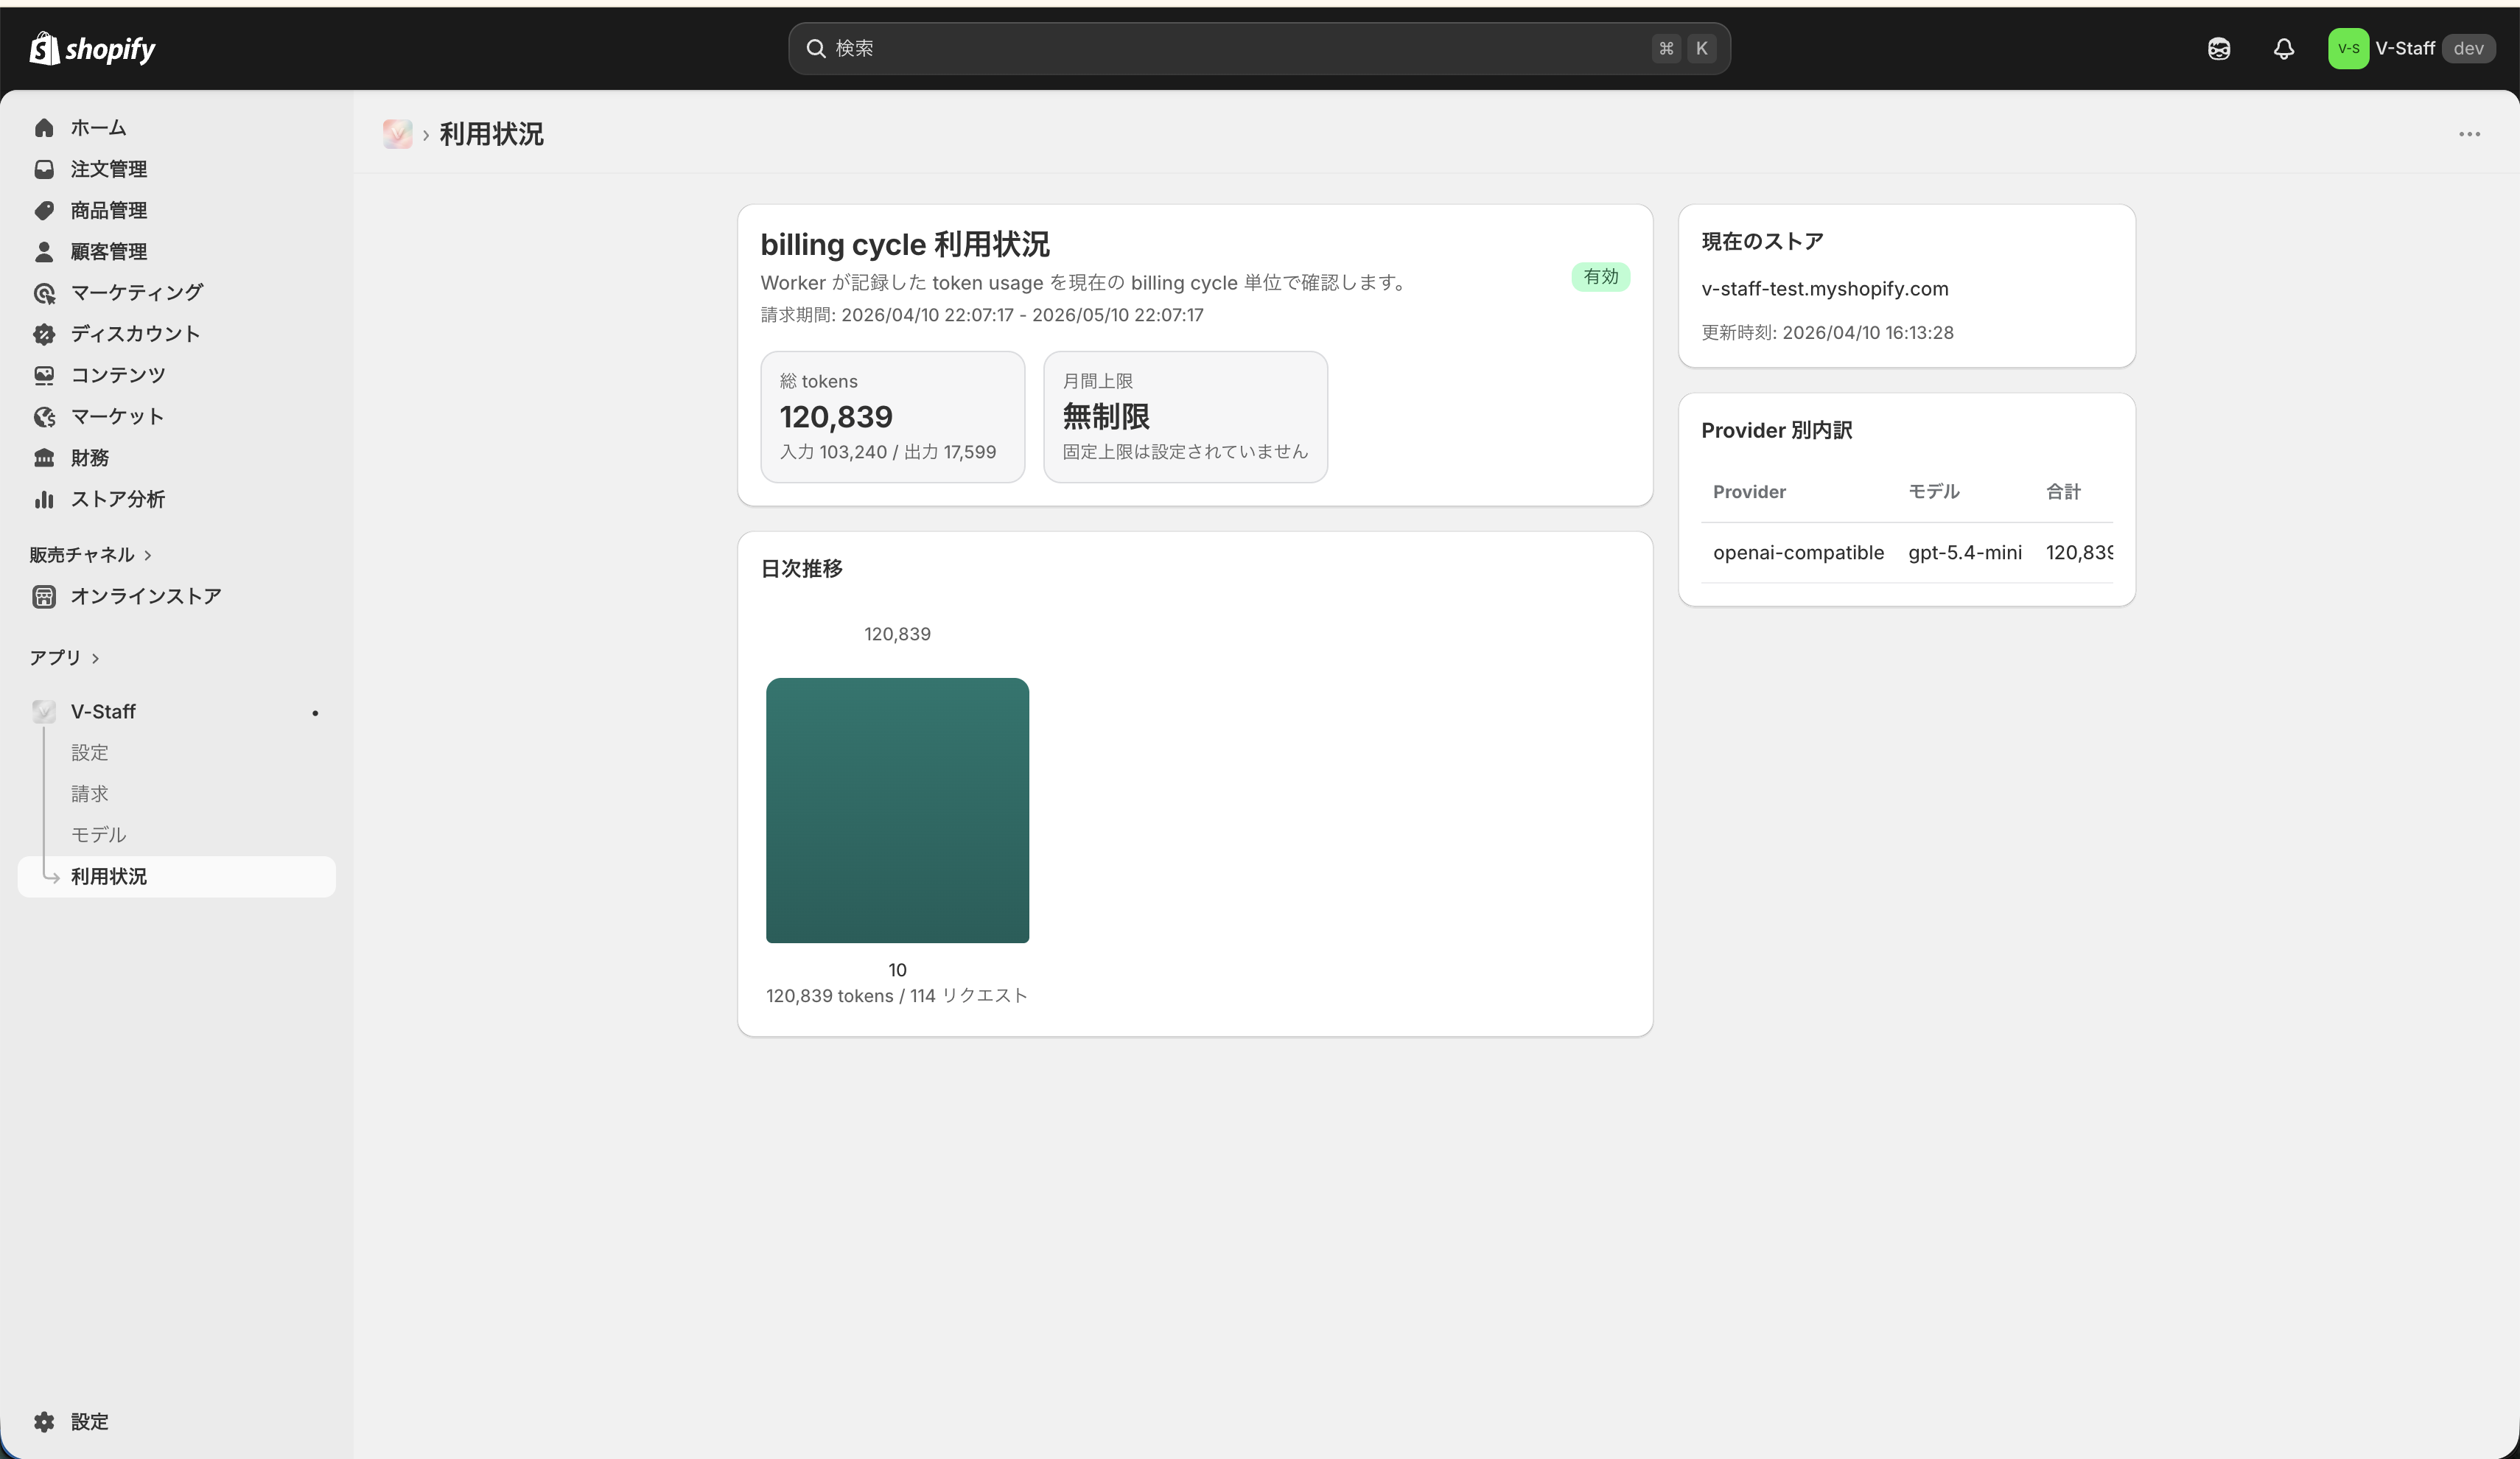Click the gpt-5.4-mini cell
The width and height of the screenshot is (2520, 1459).
1964,553
